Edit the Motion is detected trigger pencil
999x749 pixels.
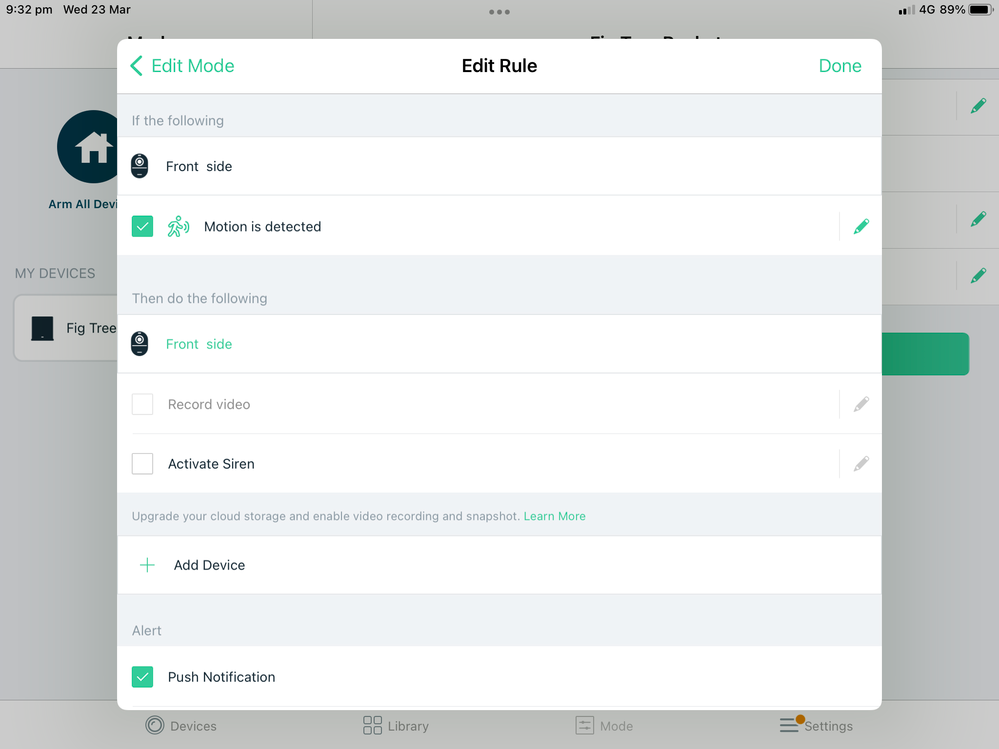861,227
